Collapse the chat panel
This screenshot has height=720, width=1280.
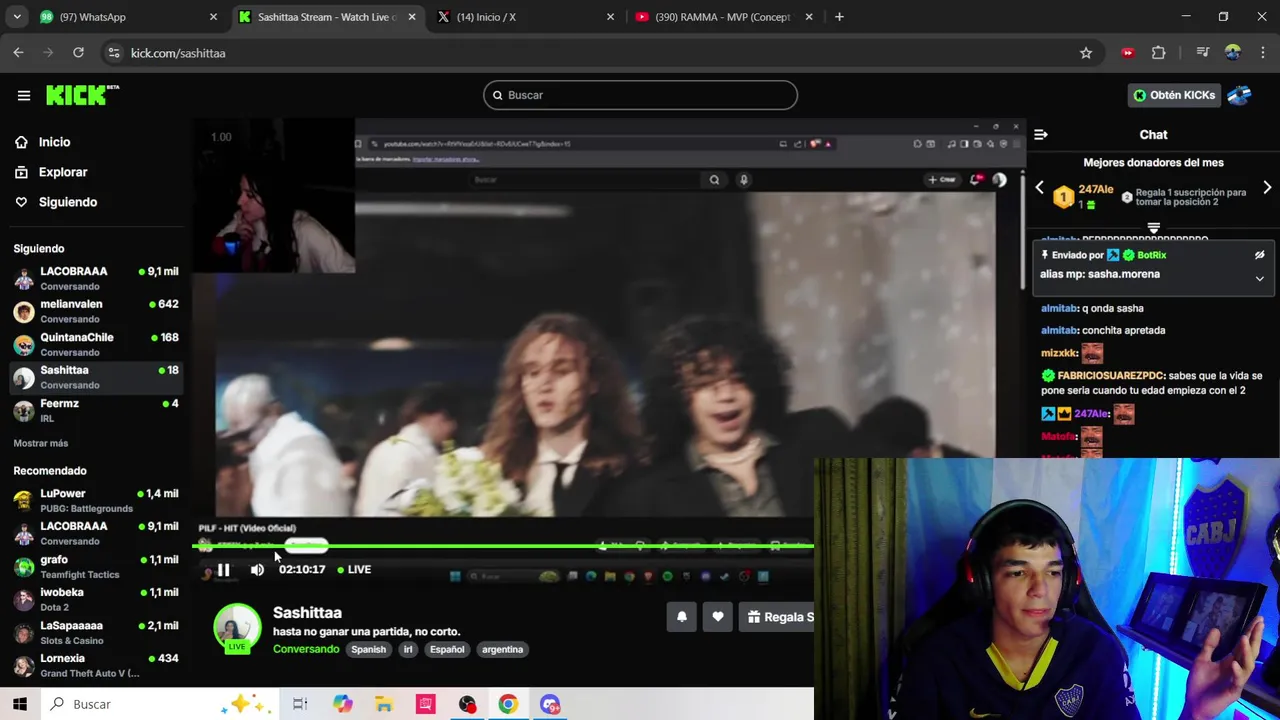point(1041,134)
